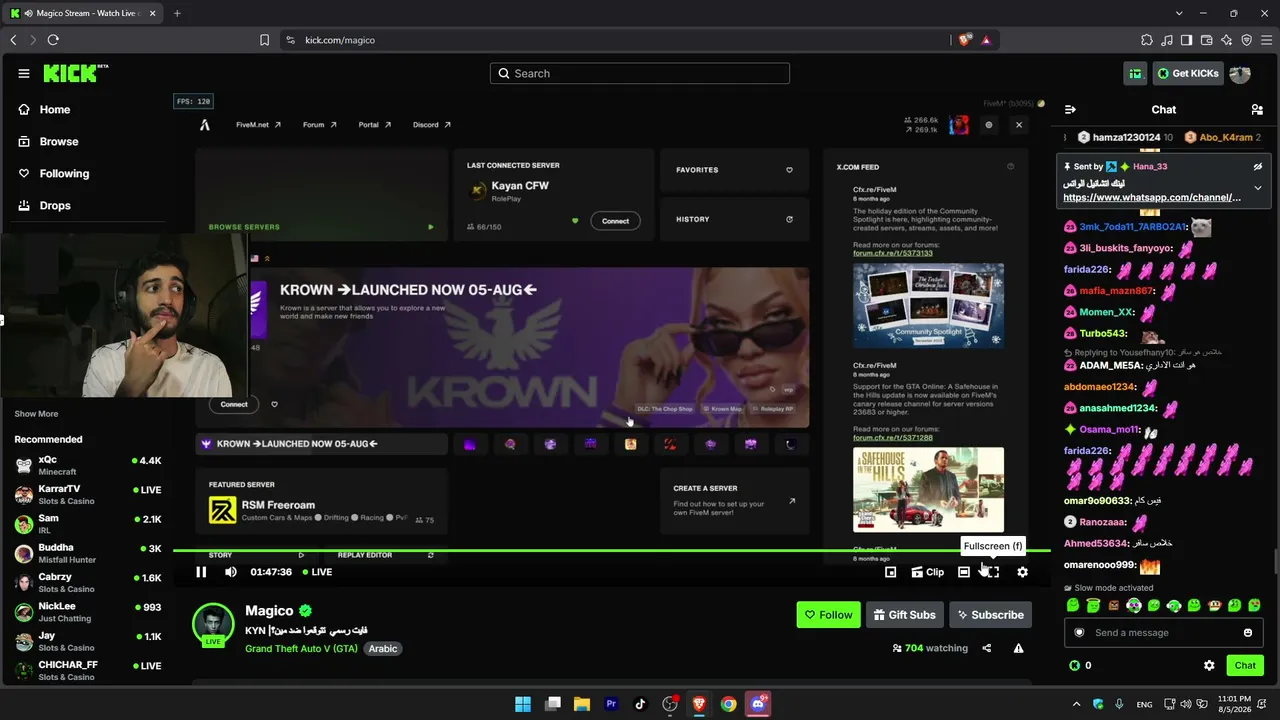Screen dimensions: 1280x720
Task: Pause the live stream
Action: [201, 572]
